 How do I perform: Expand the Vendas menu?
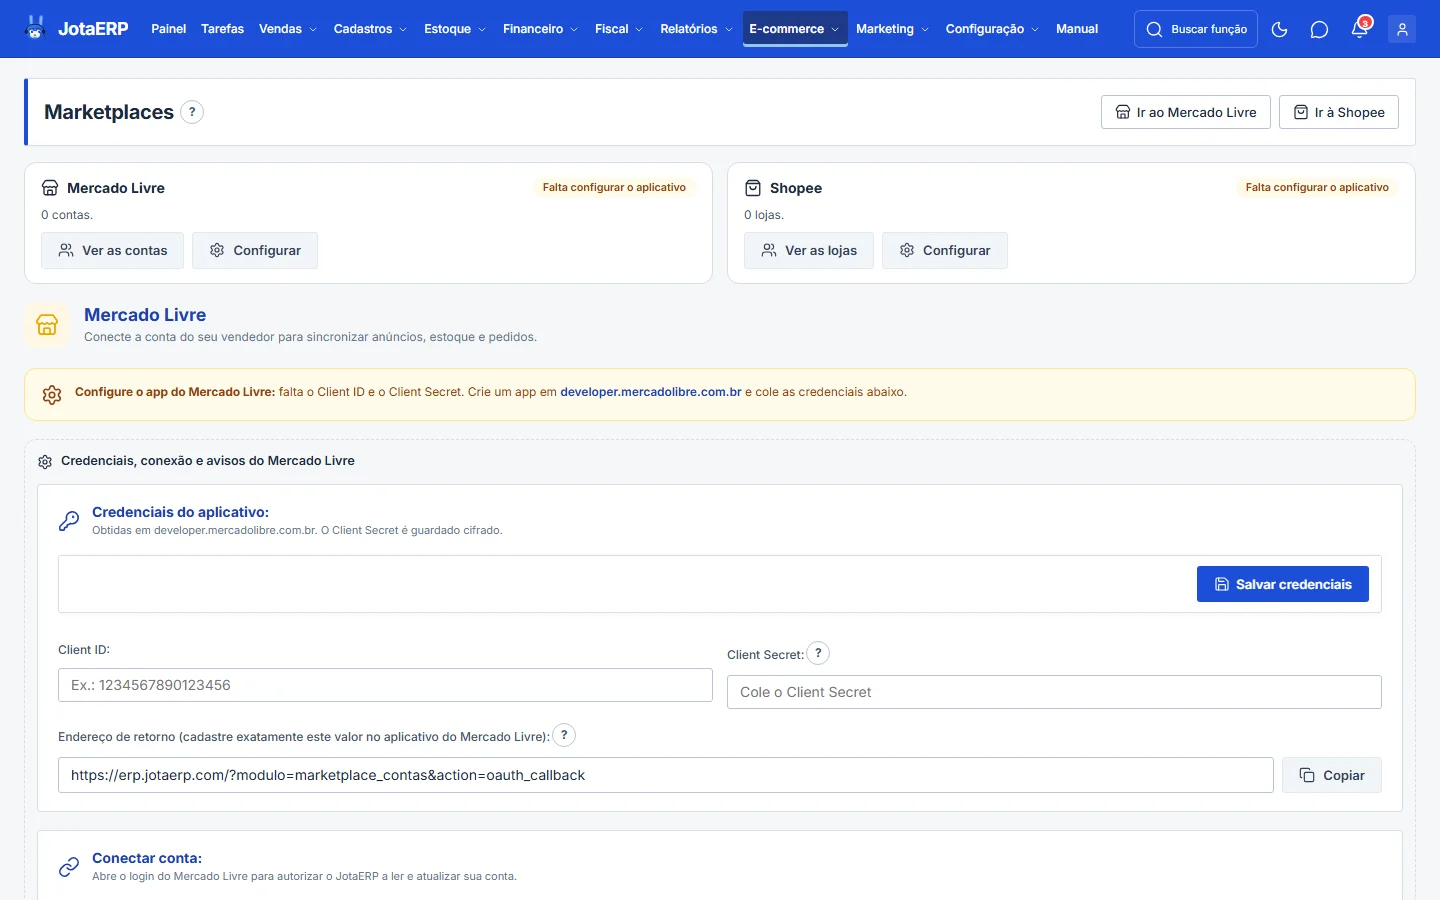[x=288, y=29]
